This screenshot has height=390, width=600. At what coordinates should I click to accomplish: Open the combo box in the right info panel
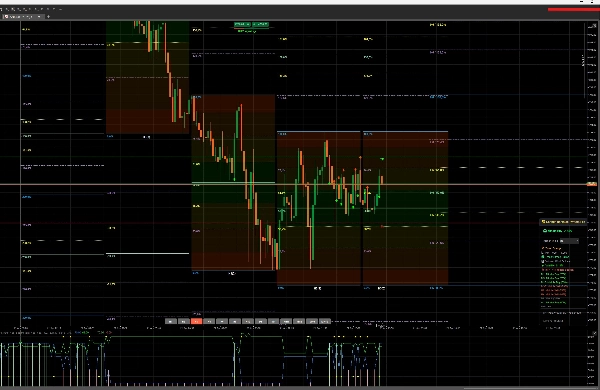pos(569,241)
